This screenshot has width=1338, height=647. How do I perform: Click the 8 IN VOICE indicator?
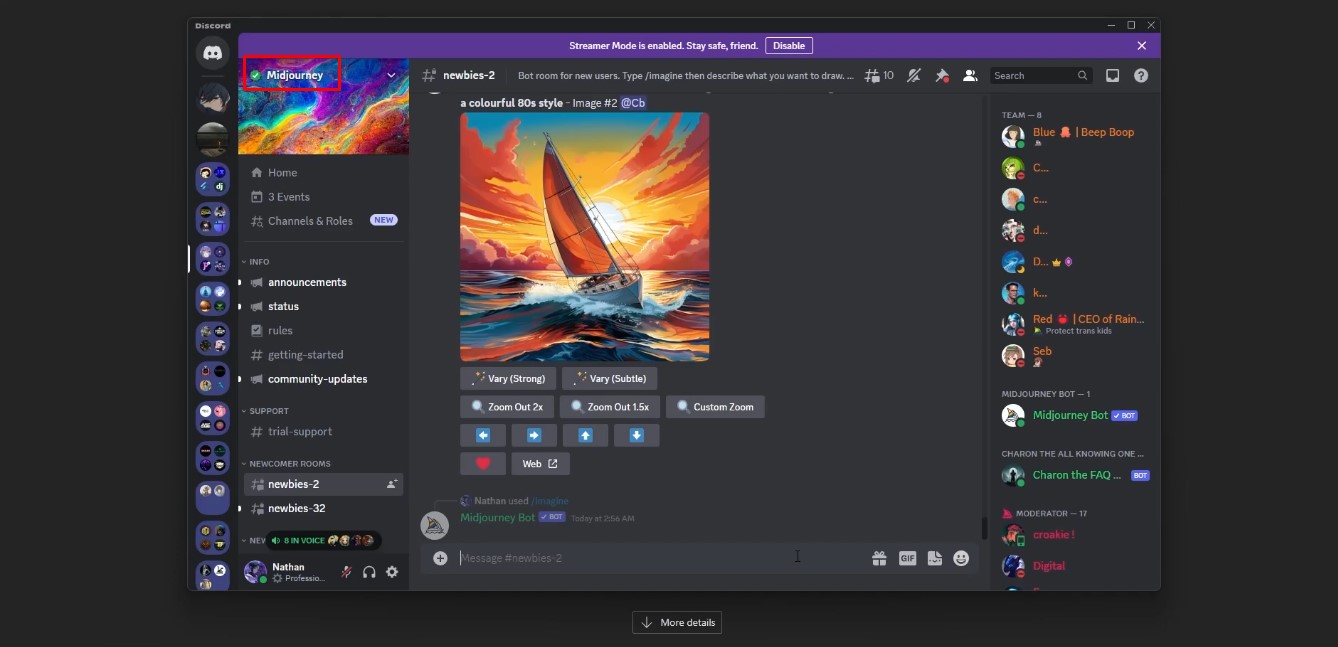[x=322, y=540]
